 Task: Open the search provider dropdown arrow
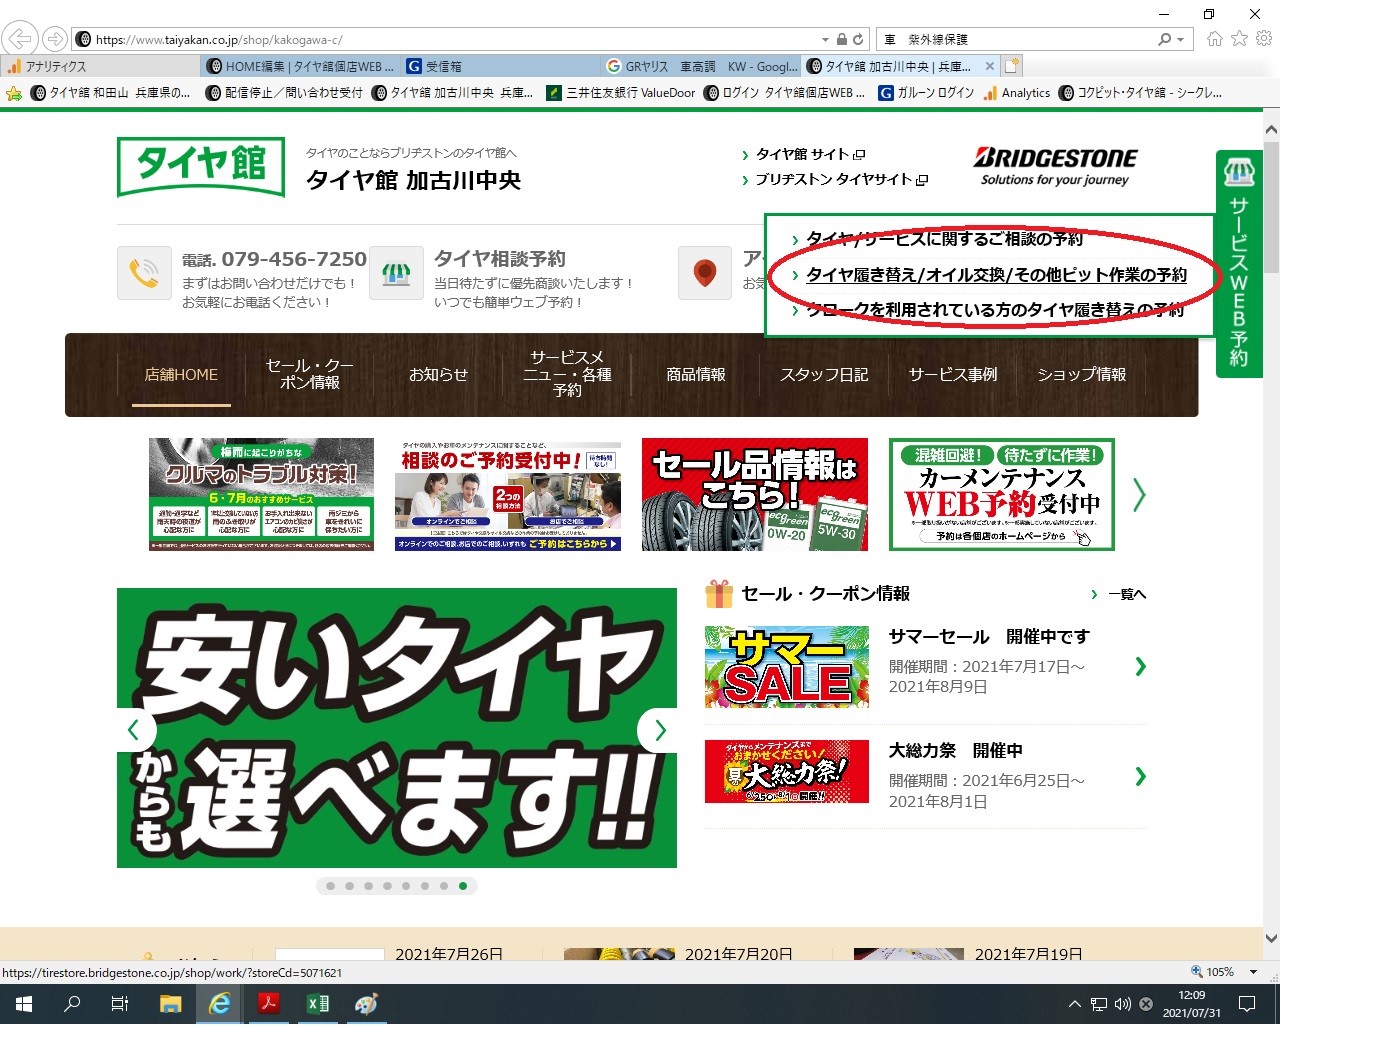pyautogui.click(x=1181, y=39)
